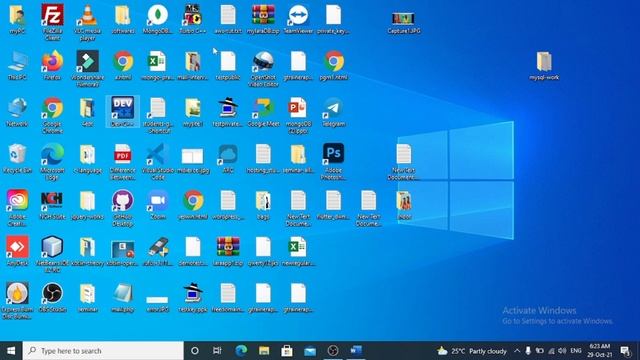Select the seminar folder icon

pyautogui.click(x=87, y=294)
